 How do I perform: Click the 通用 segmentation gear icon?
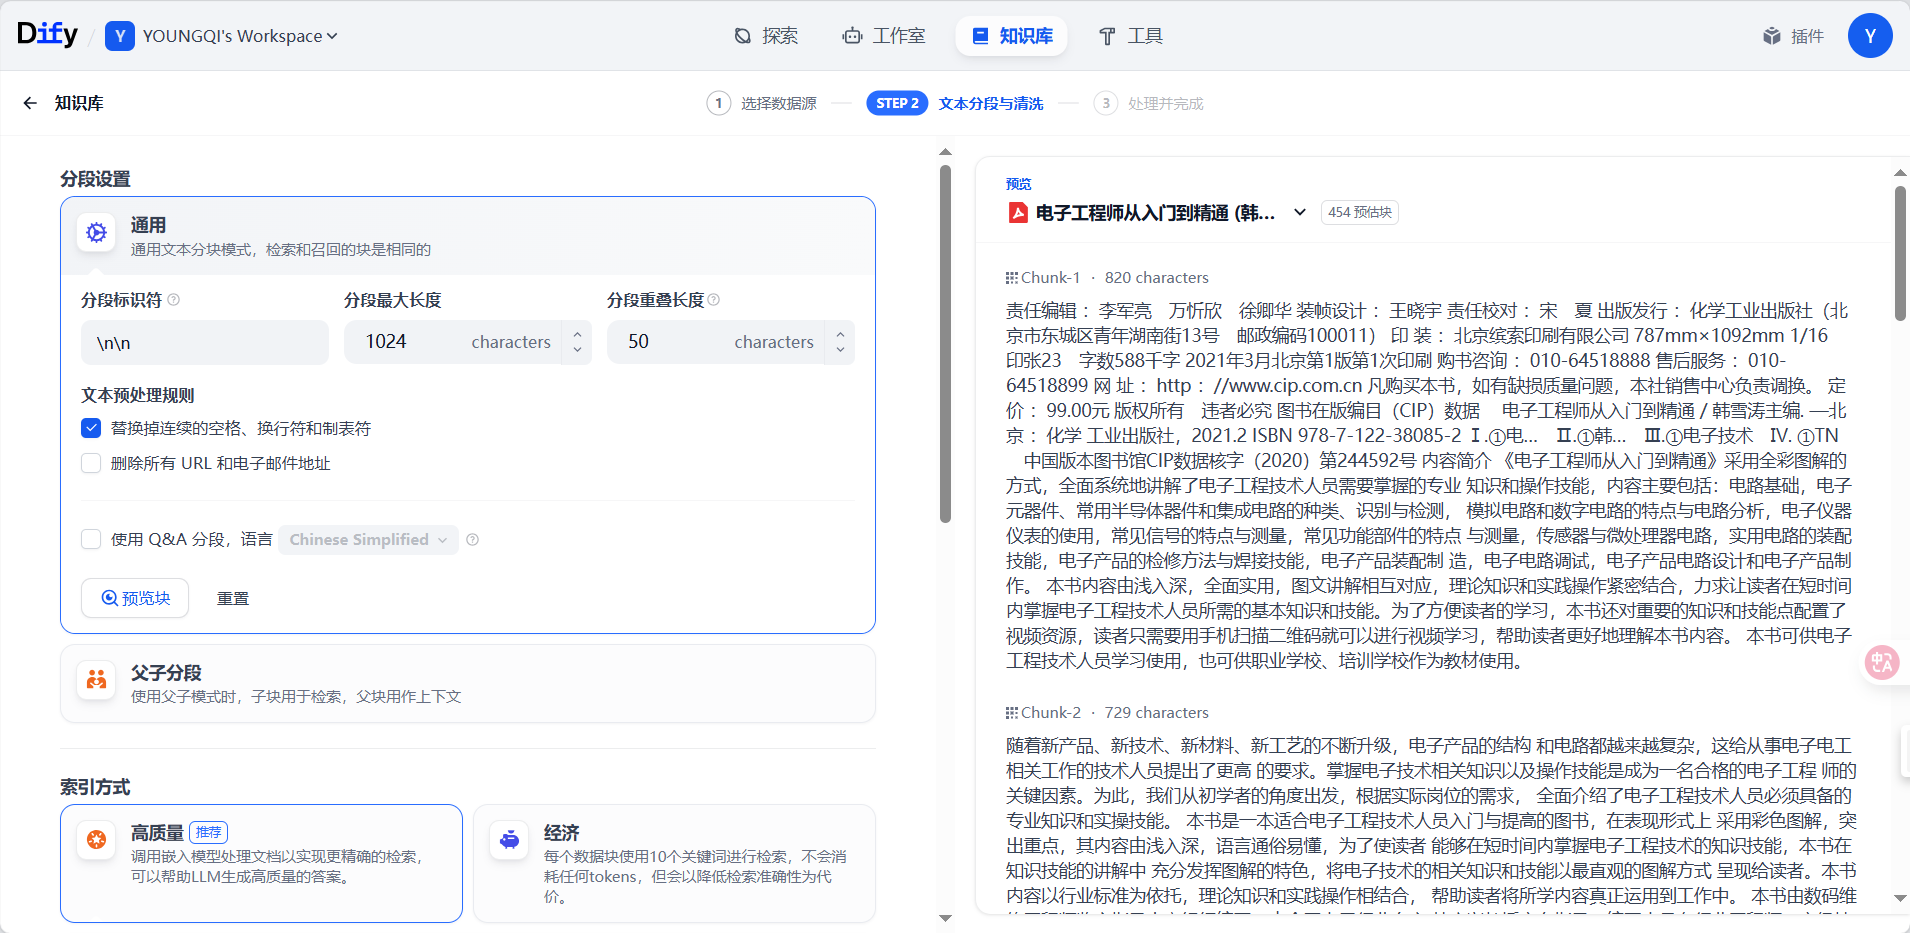(96, 232)
